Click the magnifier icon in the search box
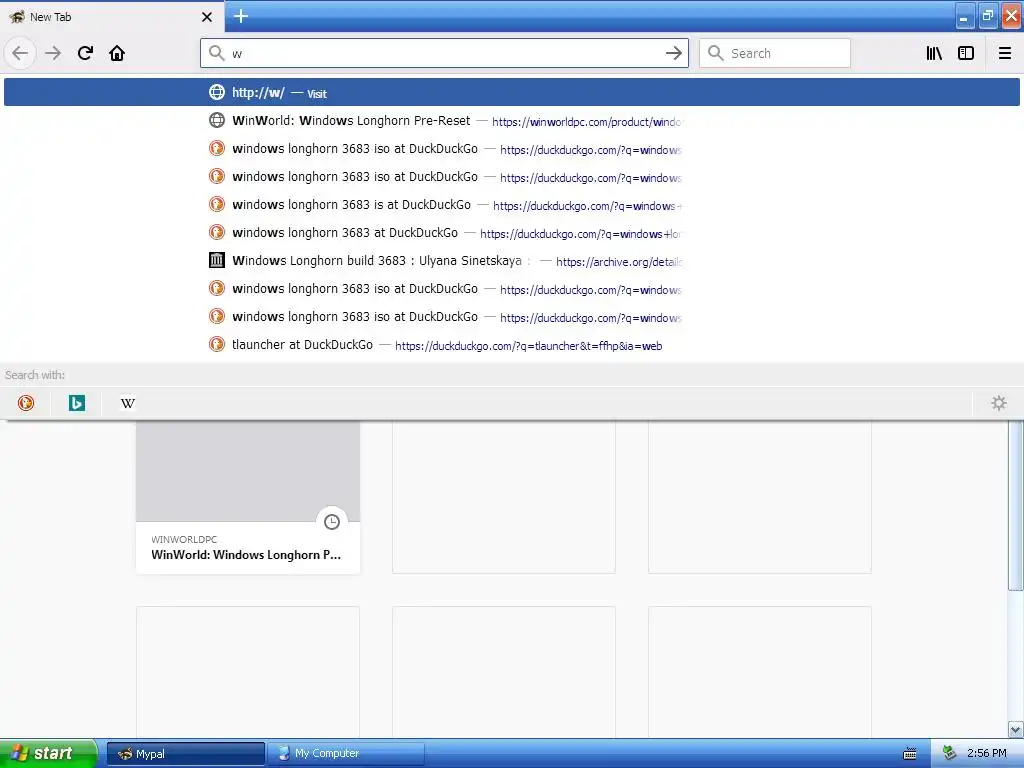The width and height of the screenshot is (1024, 768). 716,53
